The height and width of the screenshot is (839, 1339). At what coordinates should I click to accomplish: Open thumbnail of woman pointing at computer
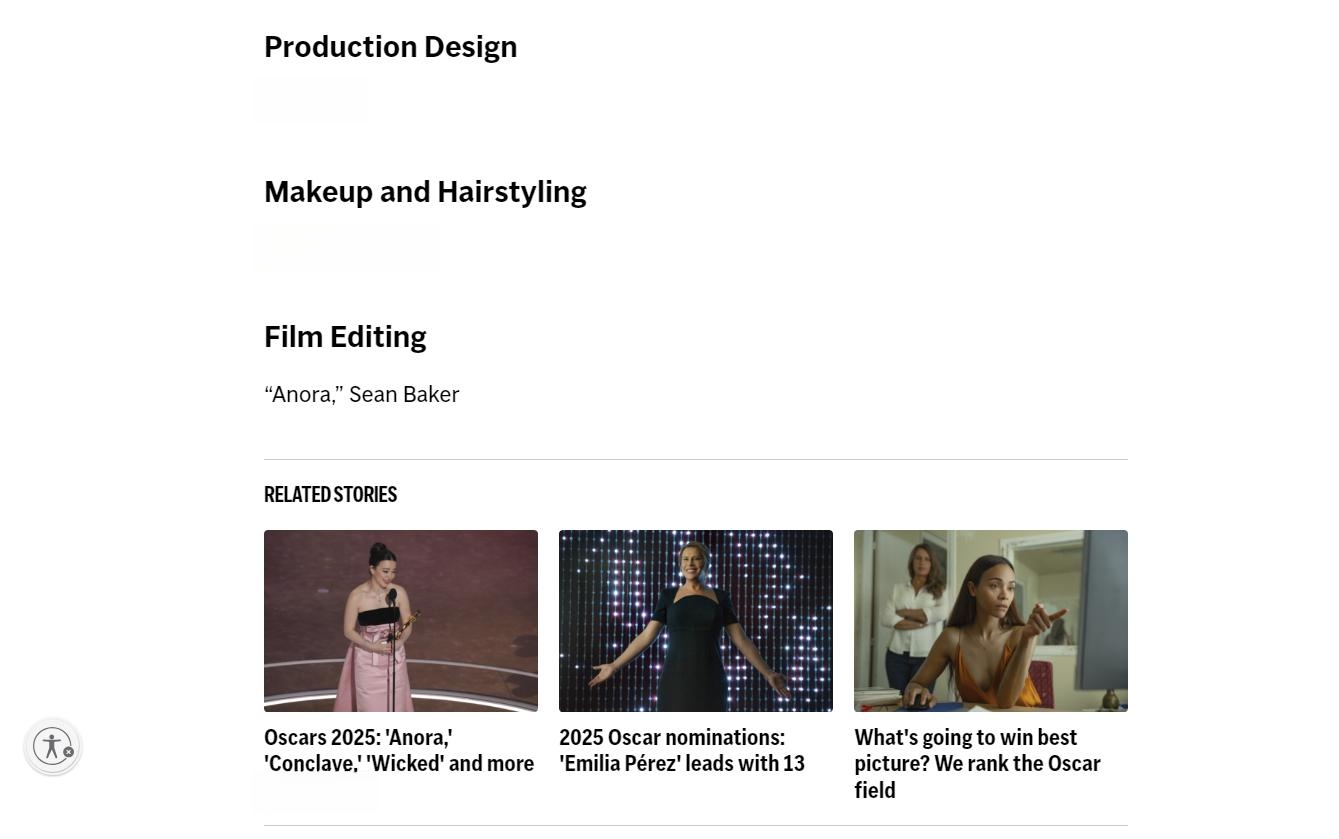[990, 620]
